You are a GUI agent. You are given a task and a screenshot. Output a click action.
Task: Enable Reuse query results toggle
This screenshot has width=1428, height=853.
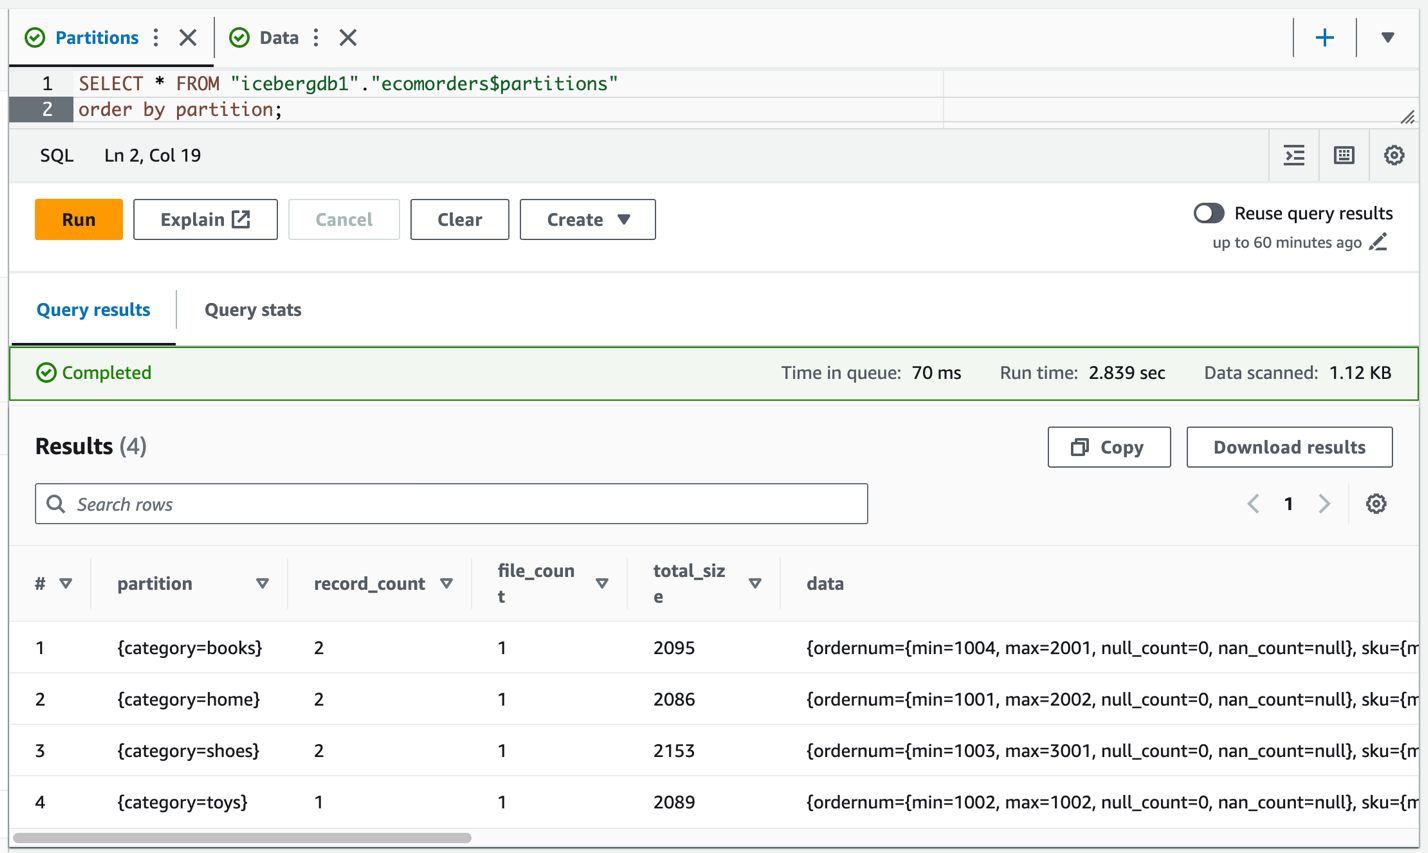click(1208, 213)
